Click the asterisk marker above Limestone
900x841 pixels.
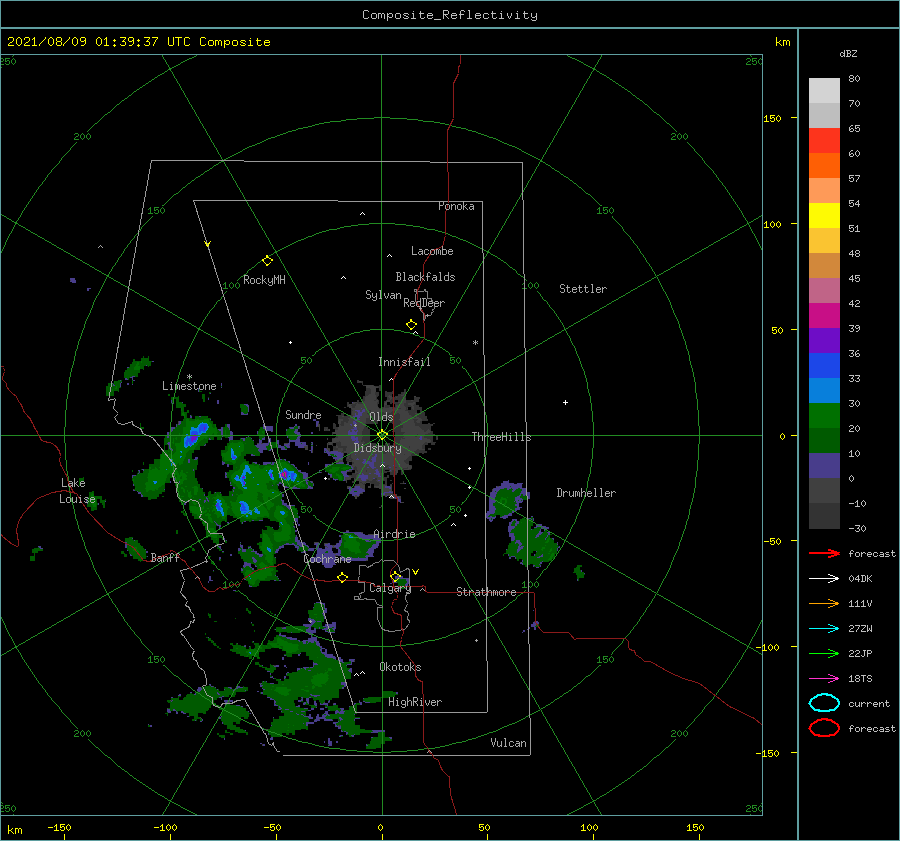pyautogui.click(x=189, y=377)
